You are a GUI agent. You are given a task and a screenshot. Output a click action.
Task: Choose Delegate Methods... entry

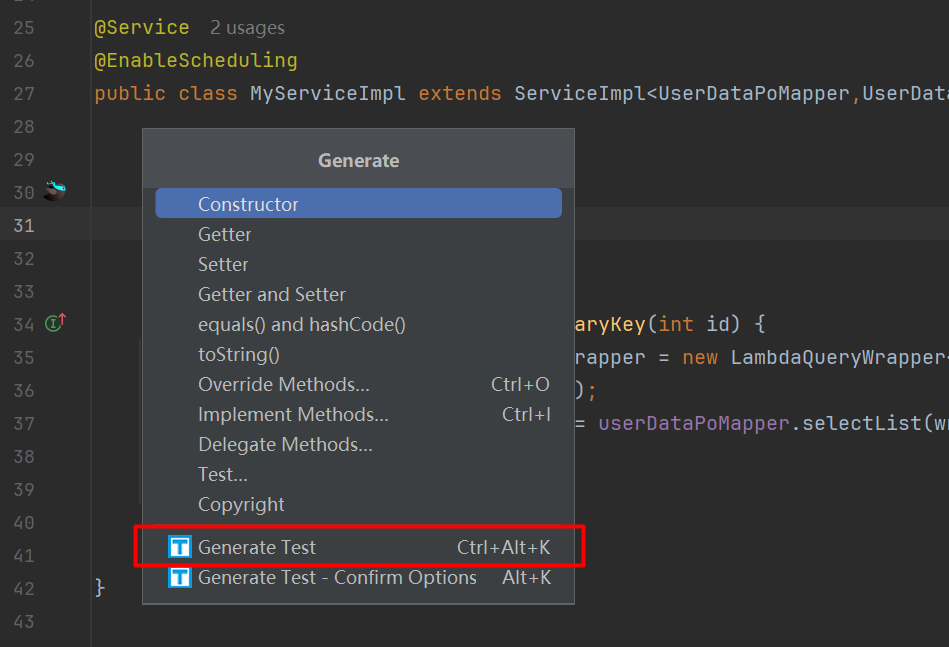285,444
